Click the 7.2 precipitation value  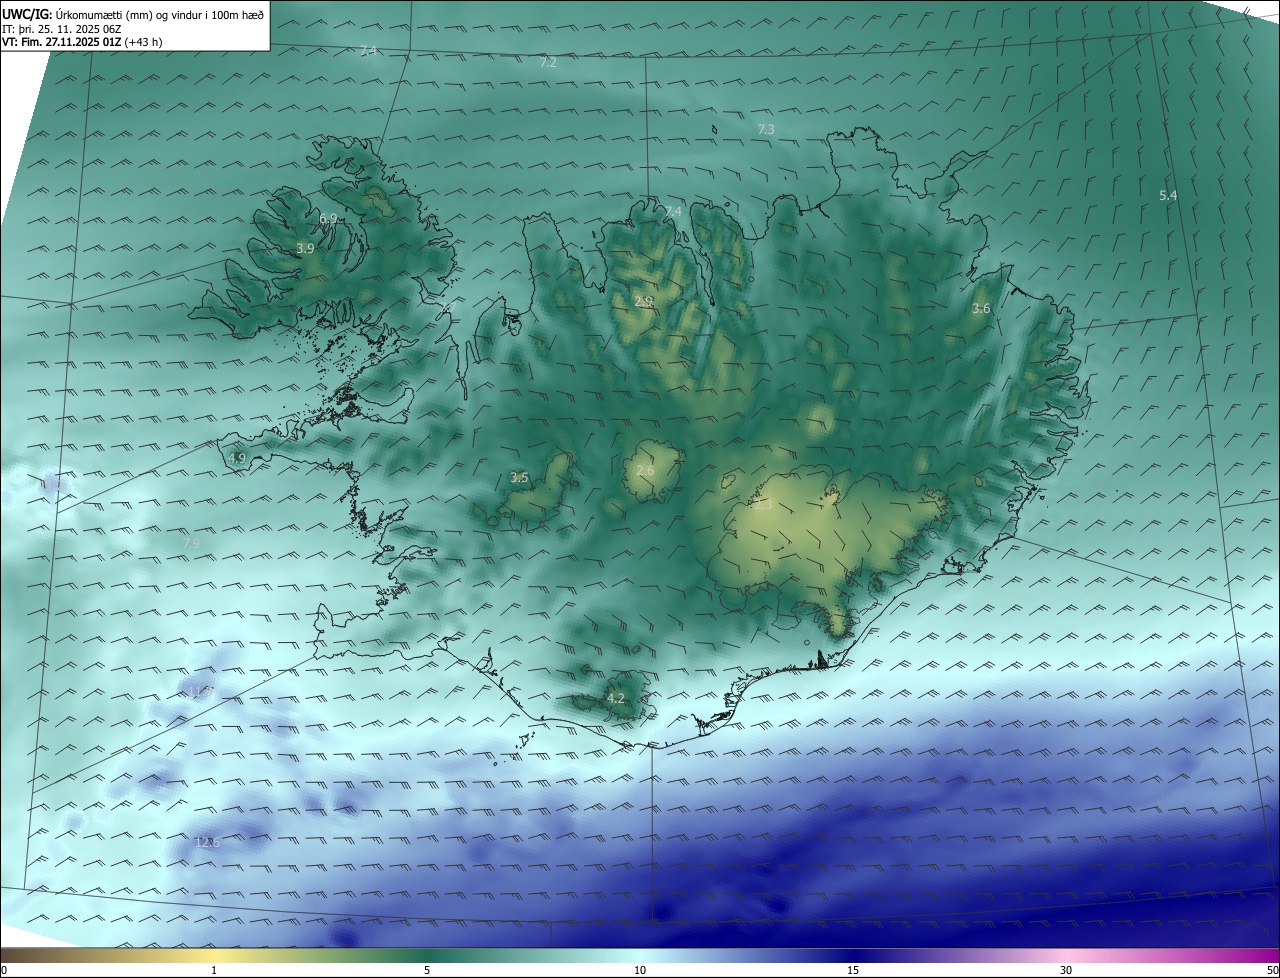(x=548, y=62)
